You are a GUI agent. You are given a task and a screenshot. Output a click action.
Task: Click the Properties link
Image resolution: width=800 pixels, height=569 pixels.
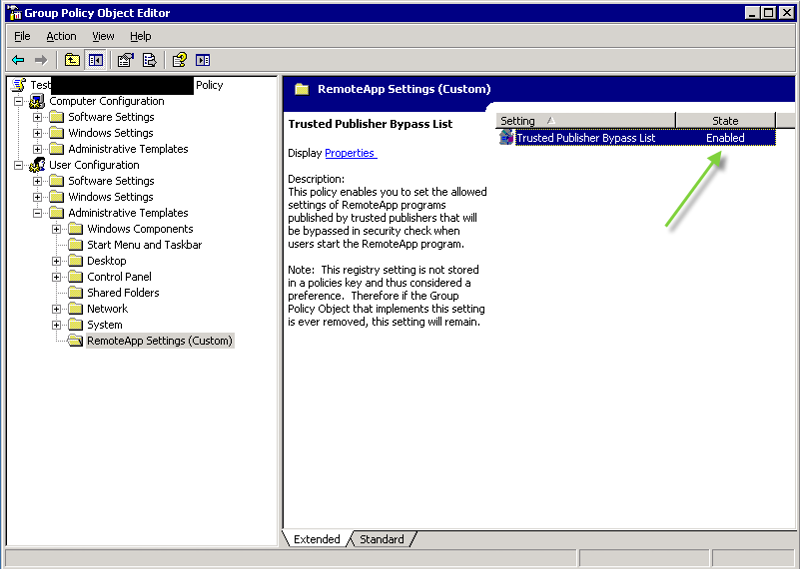click(351, 153)
